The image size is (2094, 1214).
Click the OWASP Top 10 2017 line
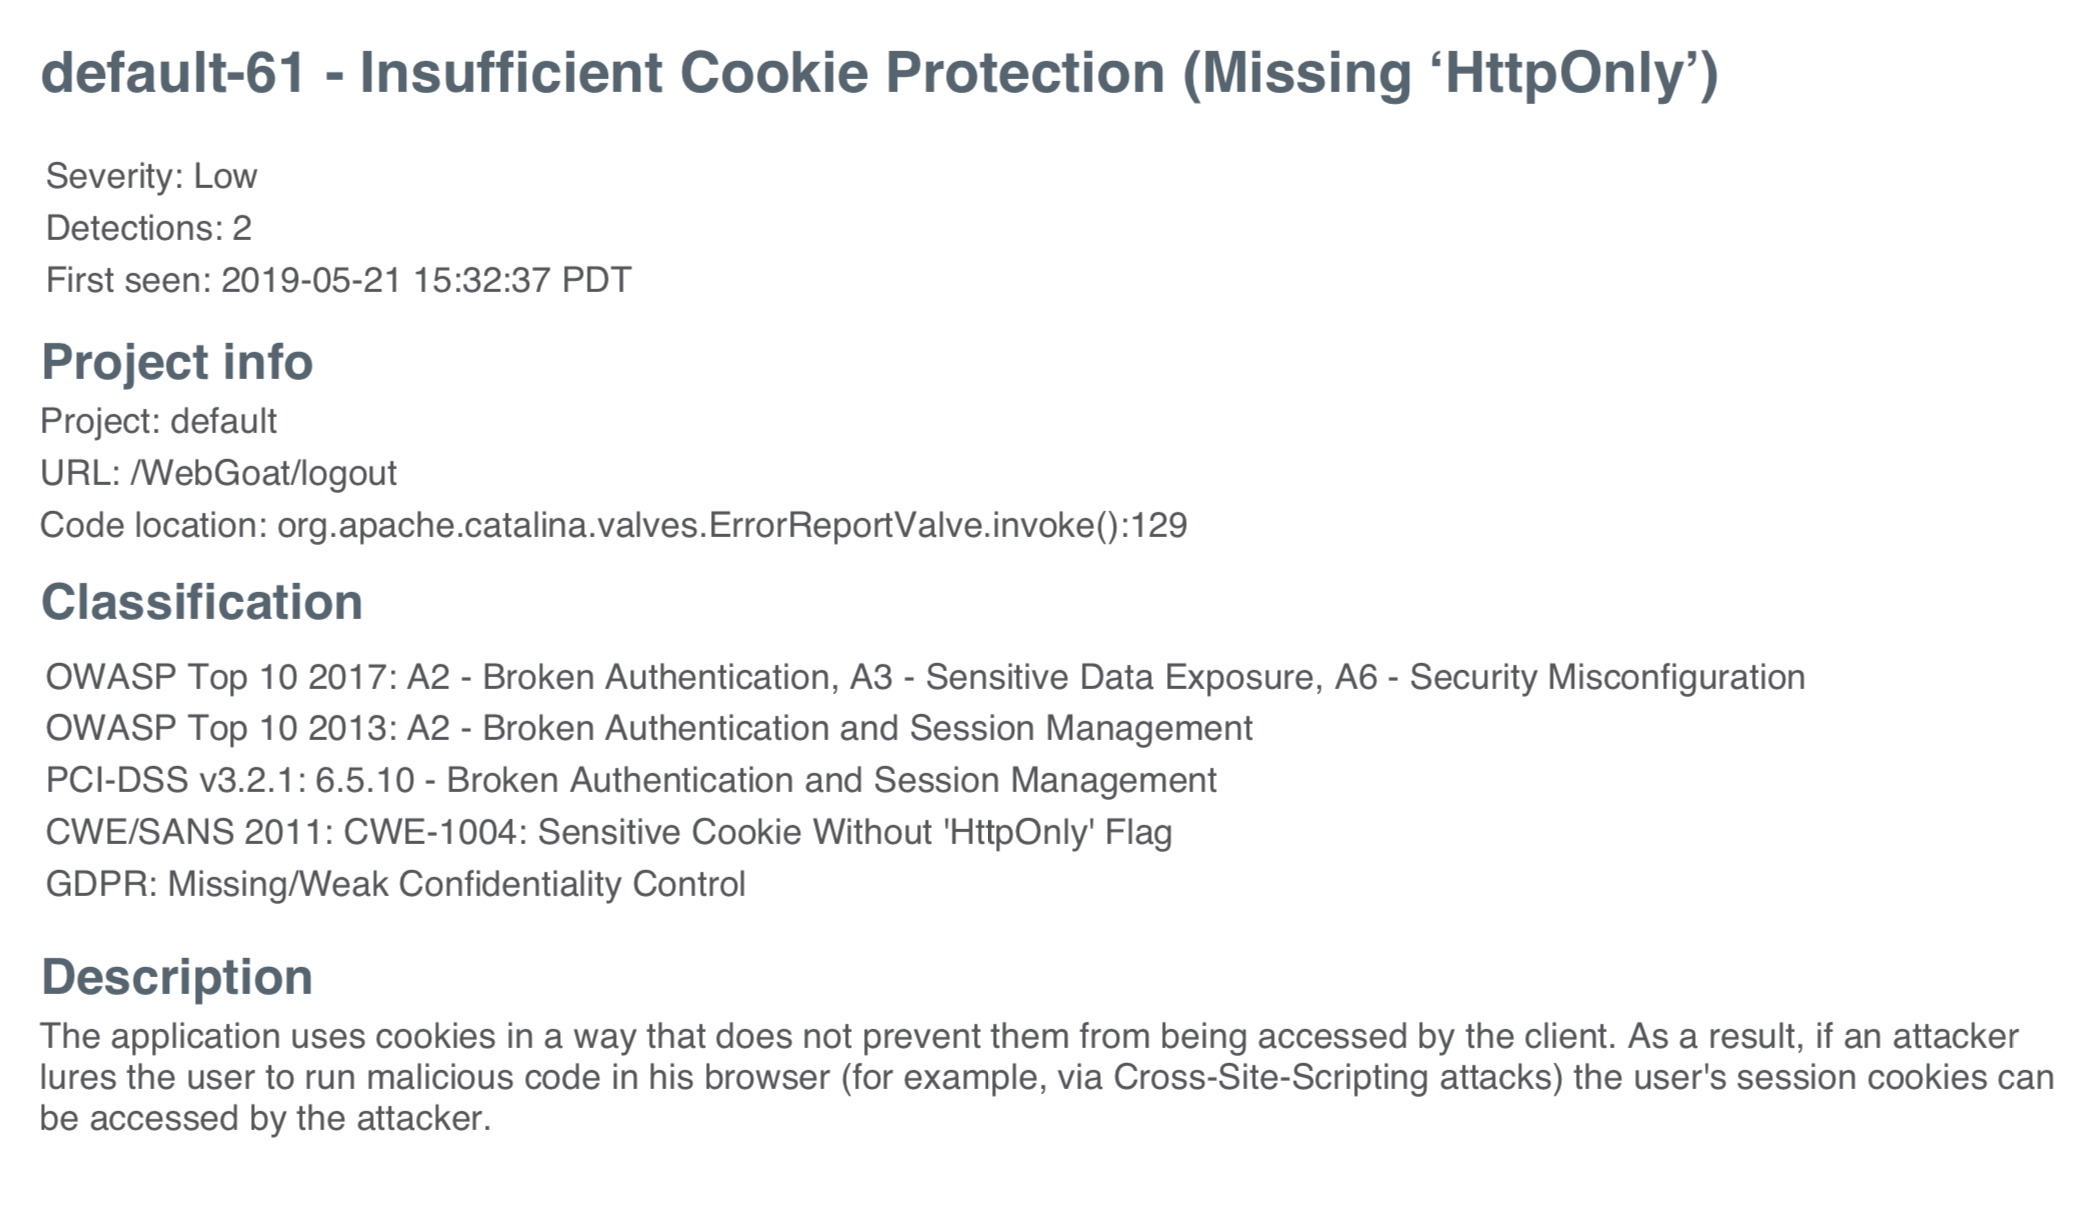925,677
